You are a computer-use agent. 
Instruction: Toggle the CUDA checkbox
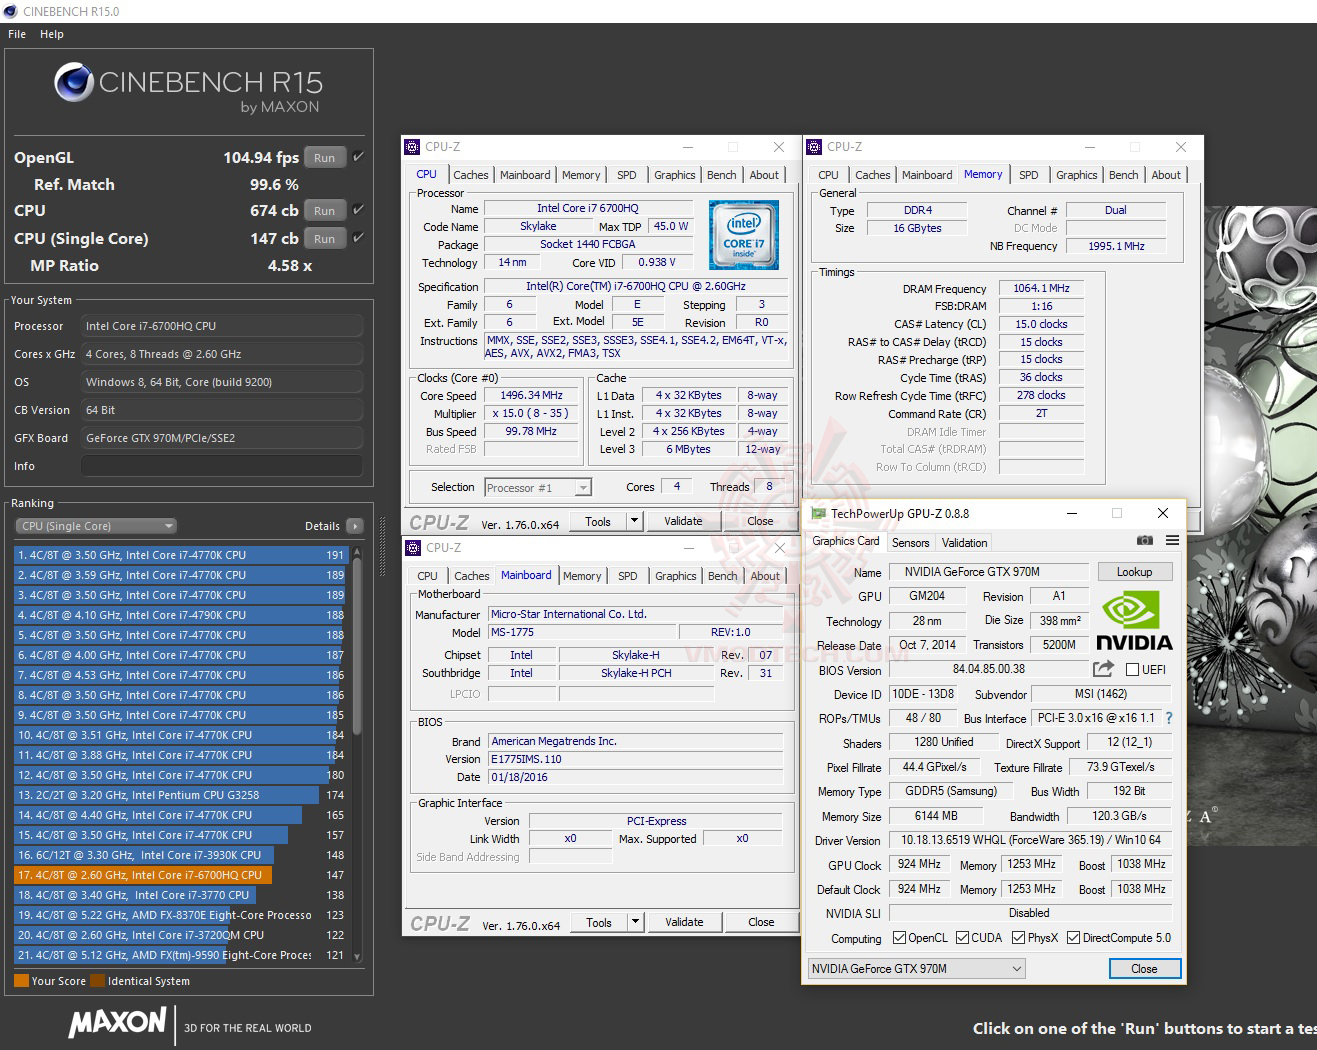(962, 938)
